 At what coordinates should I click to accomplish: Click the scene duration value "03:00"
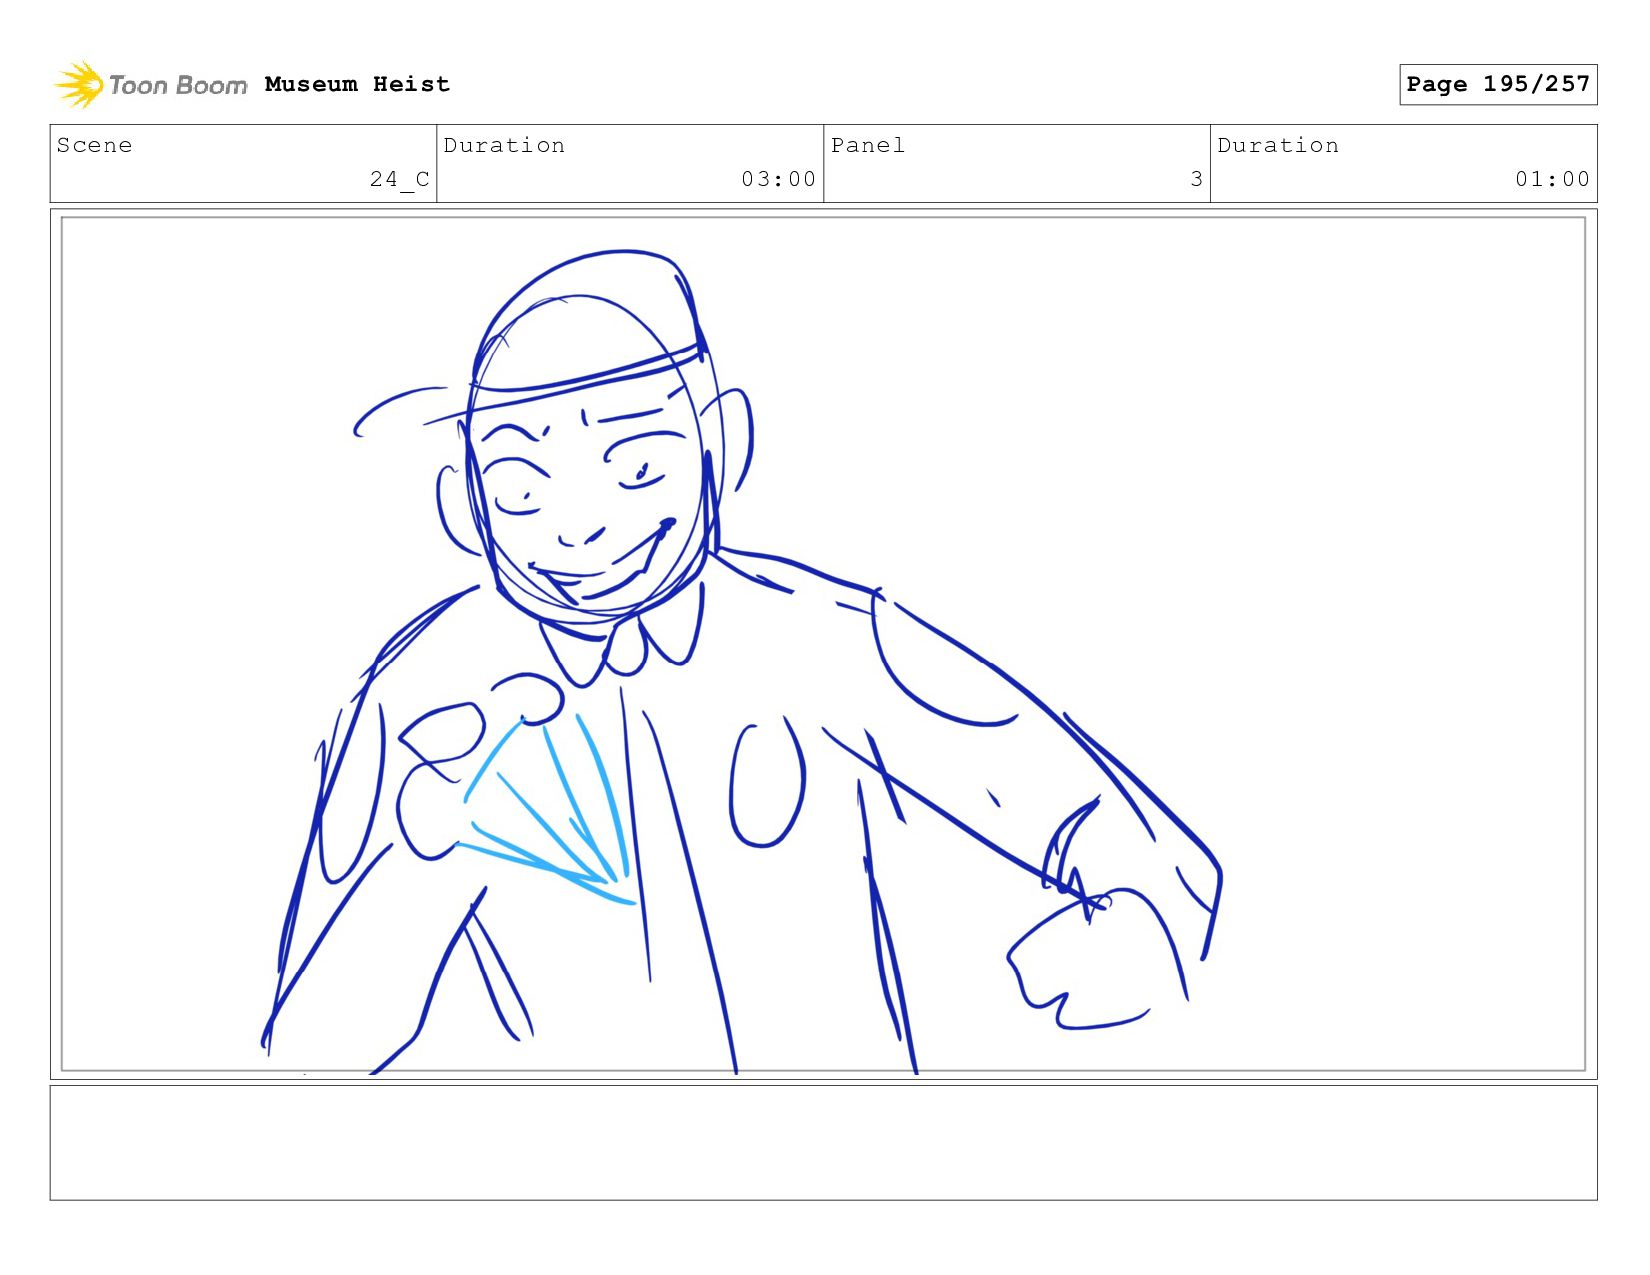click(779, 179)
